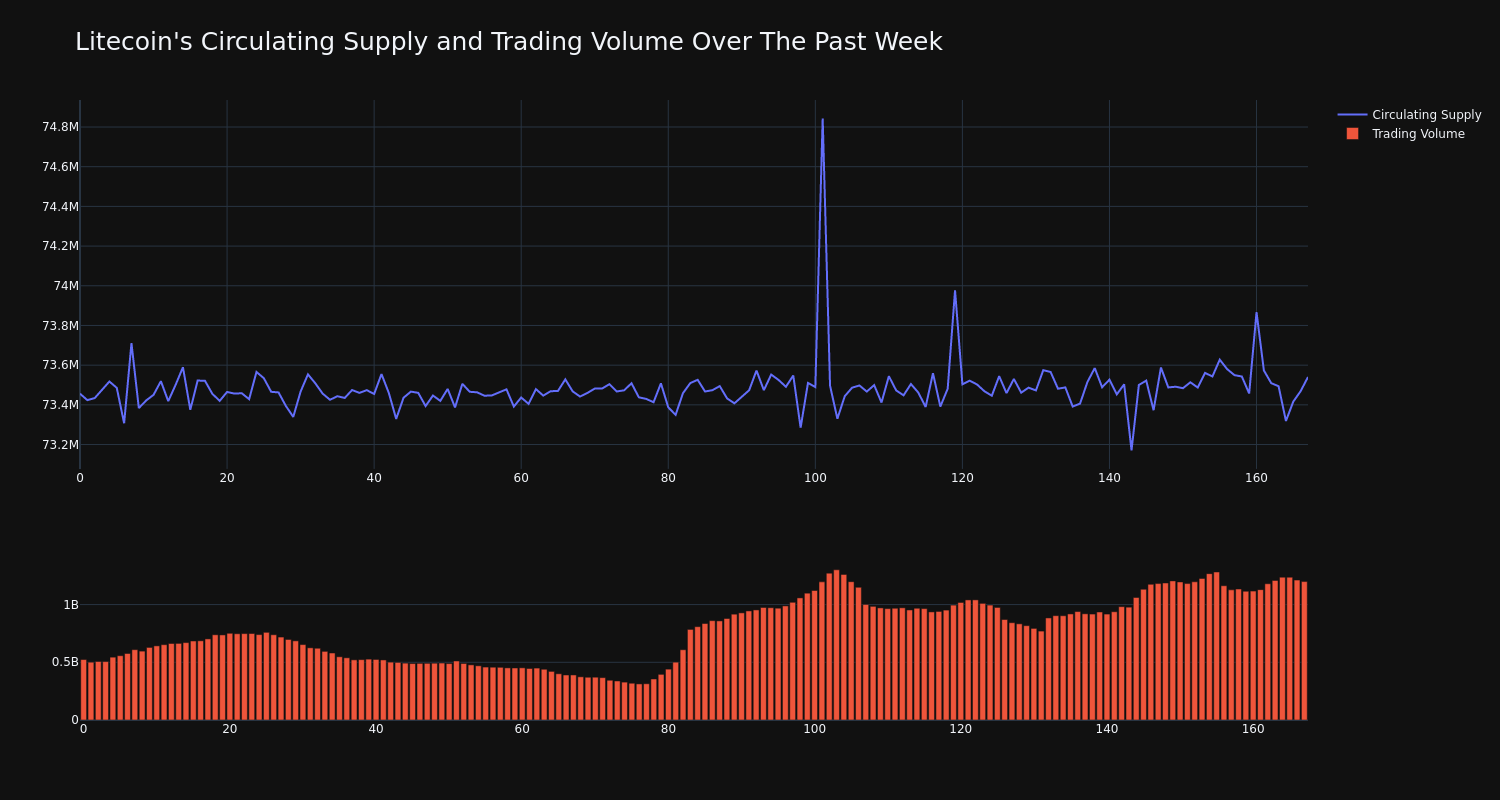Screen dimensions: 1500x800
Task: Click the 73.2M y-axis label
Action: pyautogui.click(x=60, y=445)
